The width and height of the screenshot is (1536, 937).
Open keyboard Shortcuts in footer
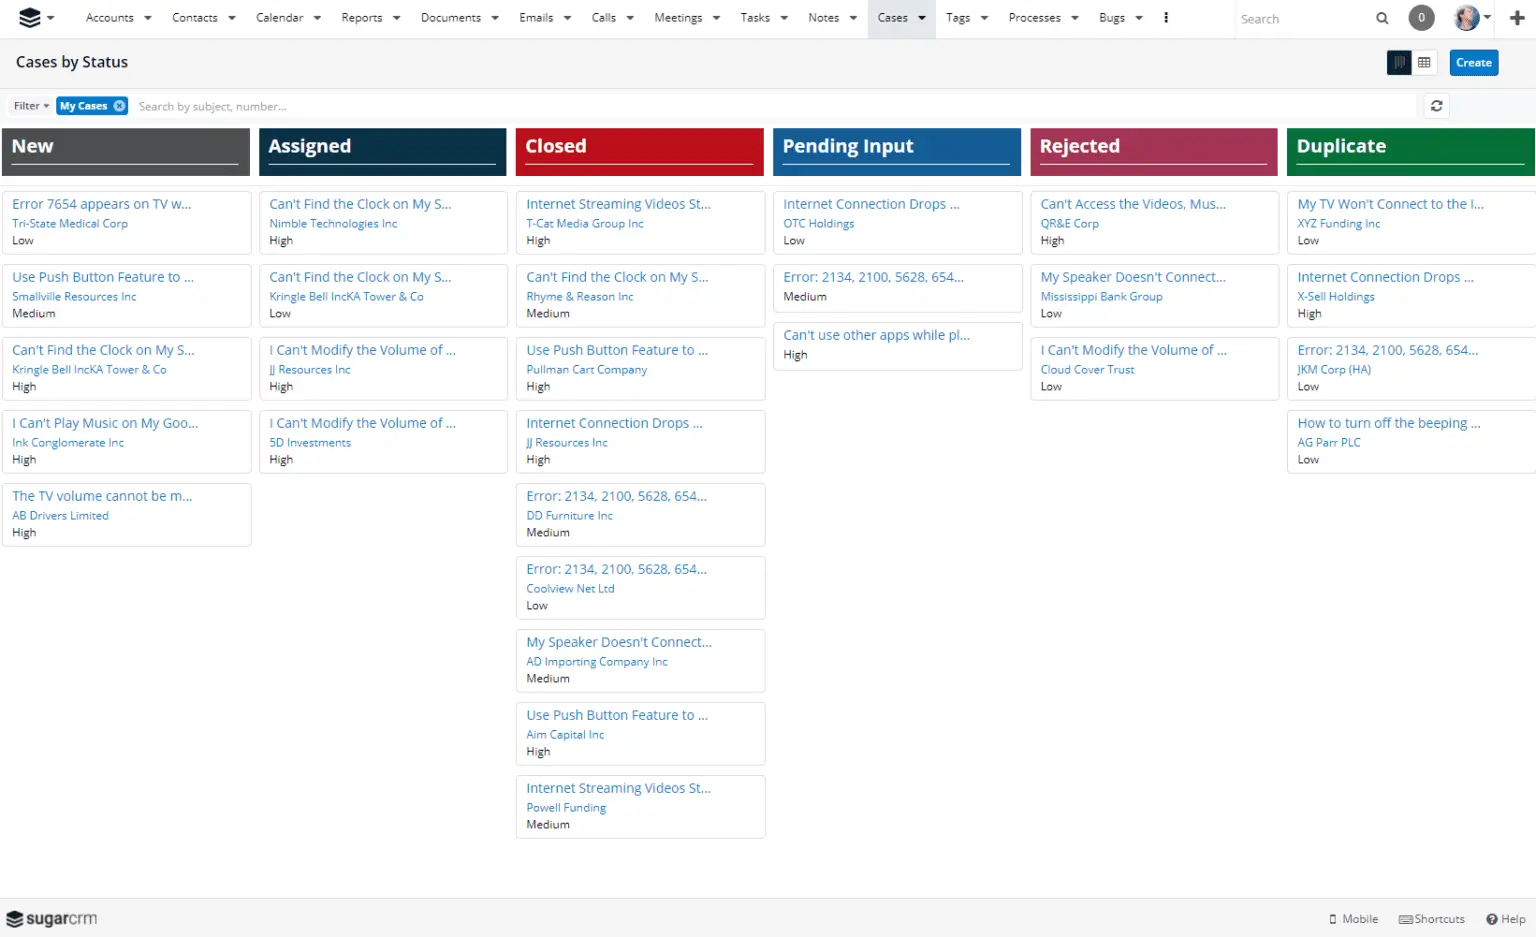tap(1431, 919)
